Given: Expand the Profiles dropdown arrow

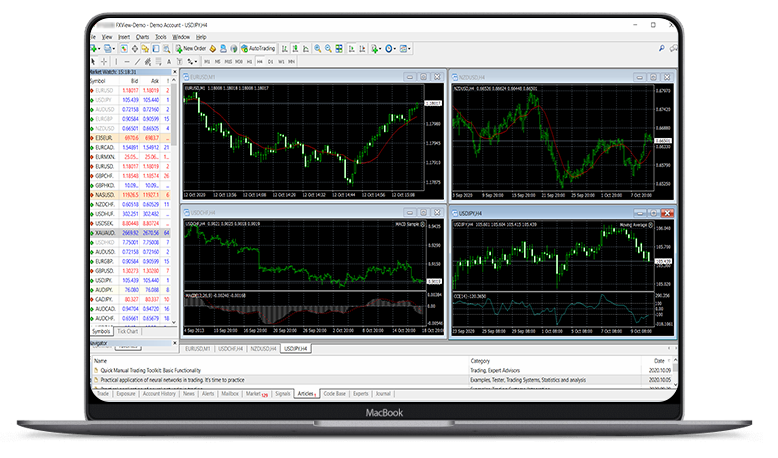Looking at the screenshot, I should 114,49.
